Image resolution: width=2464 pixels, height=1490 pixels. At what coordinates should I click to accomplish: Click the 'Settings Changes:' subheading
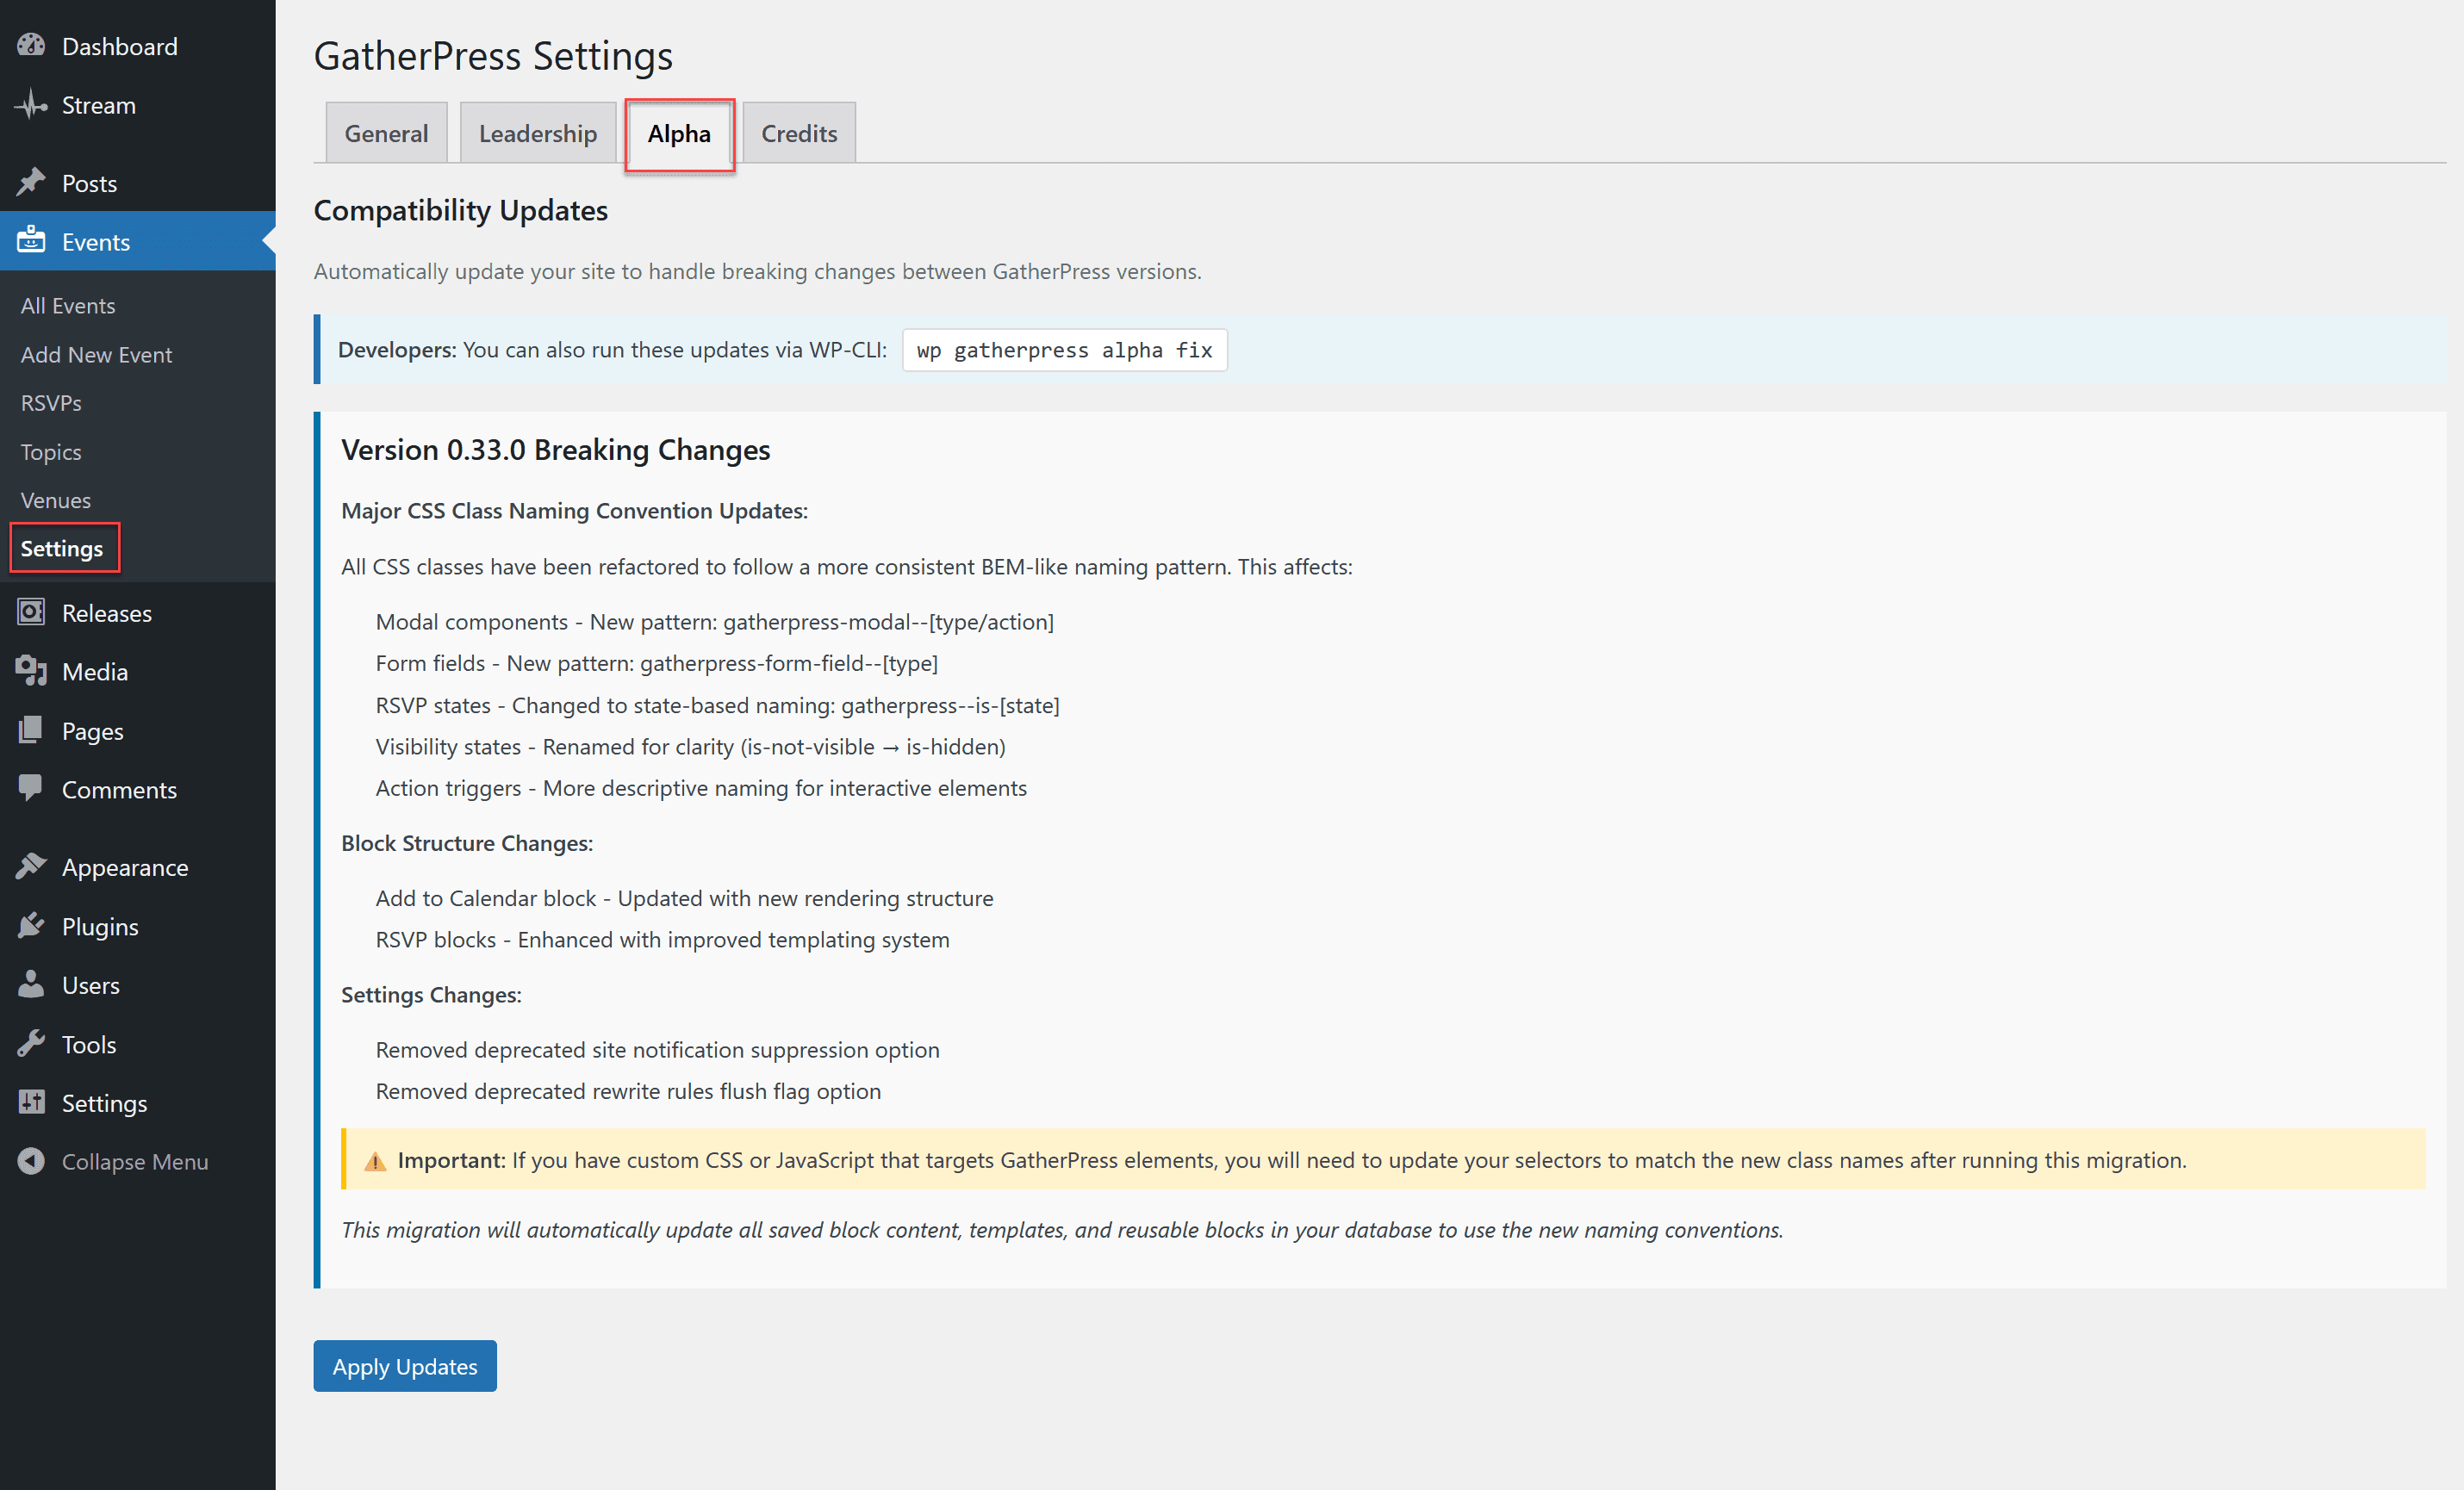431,994
